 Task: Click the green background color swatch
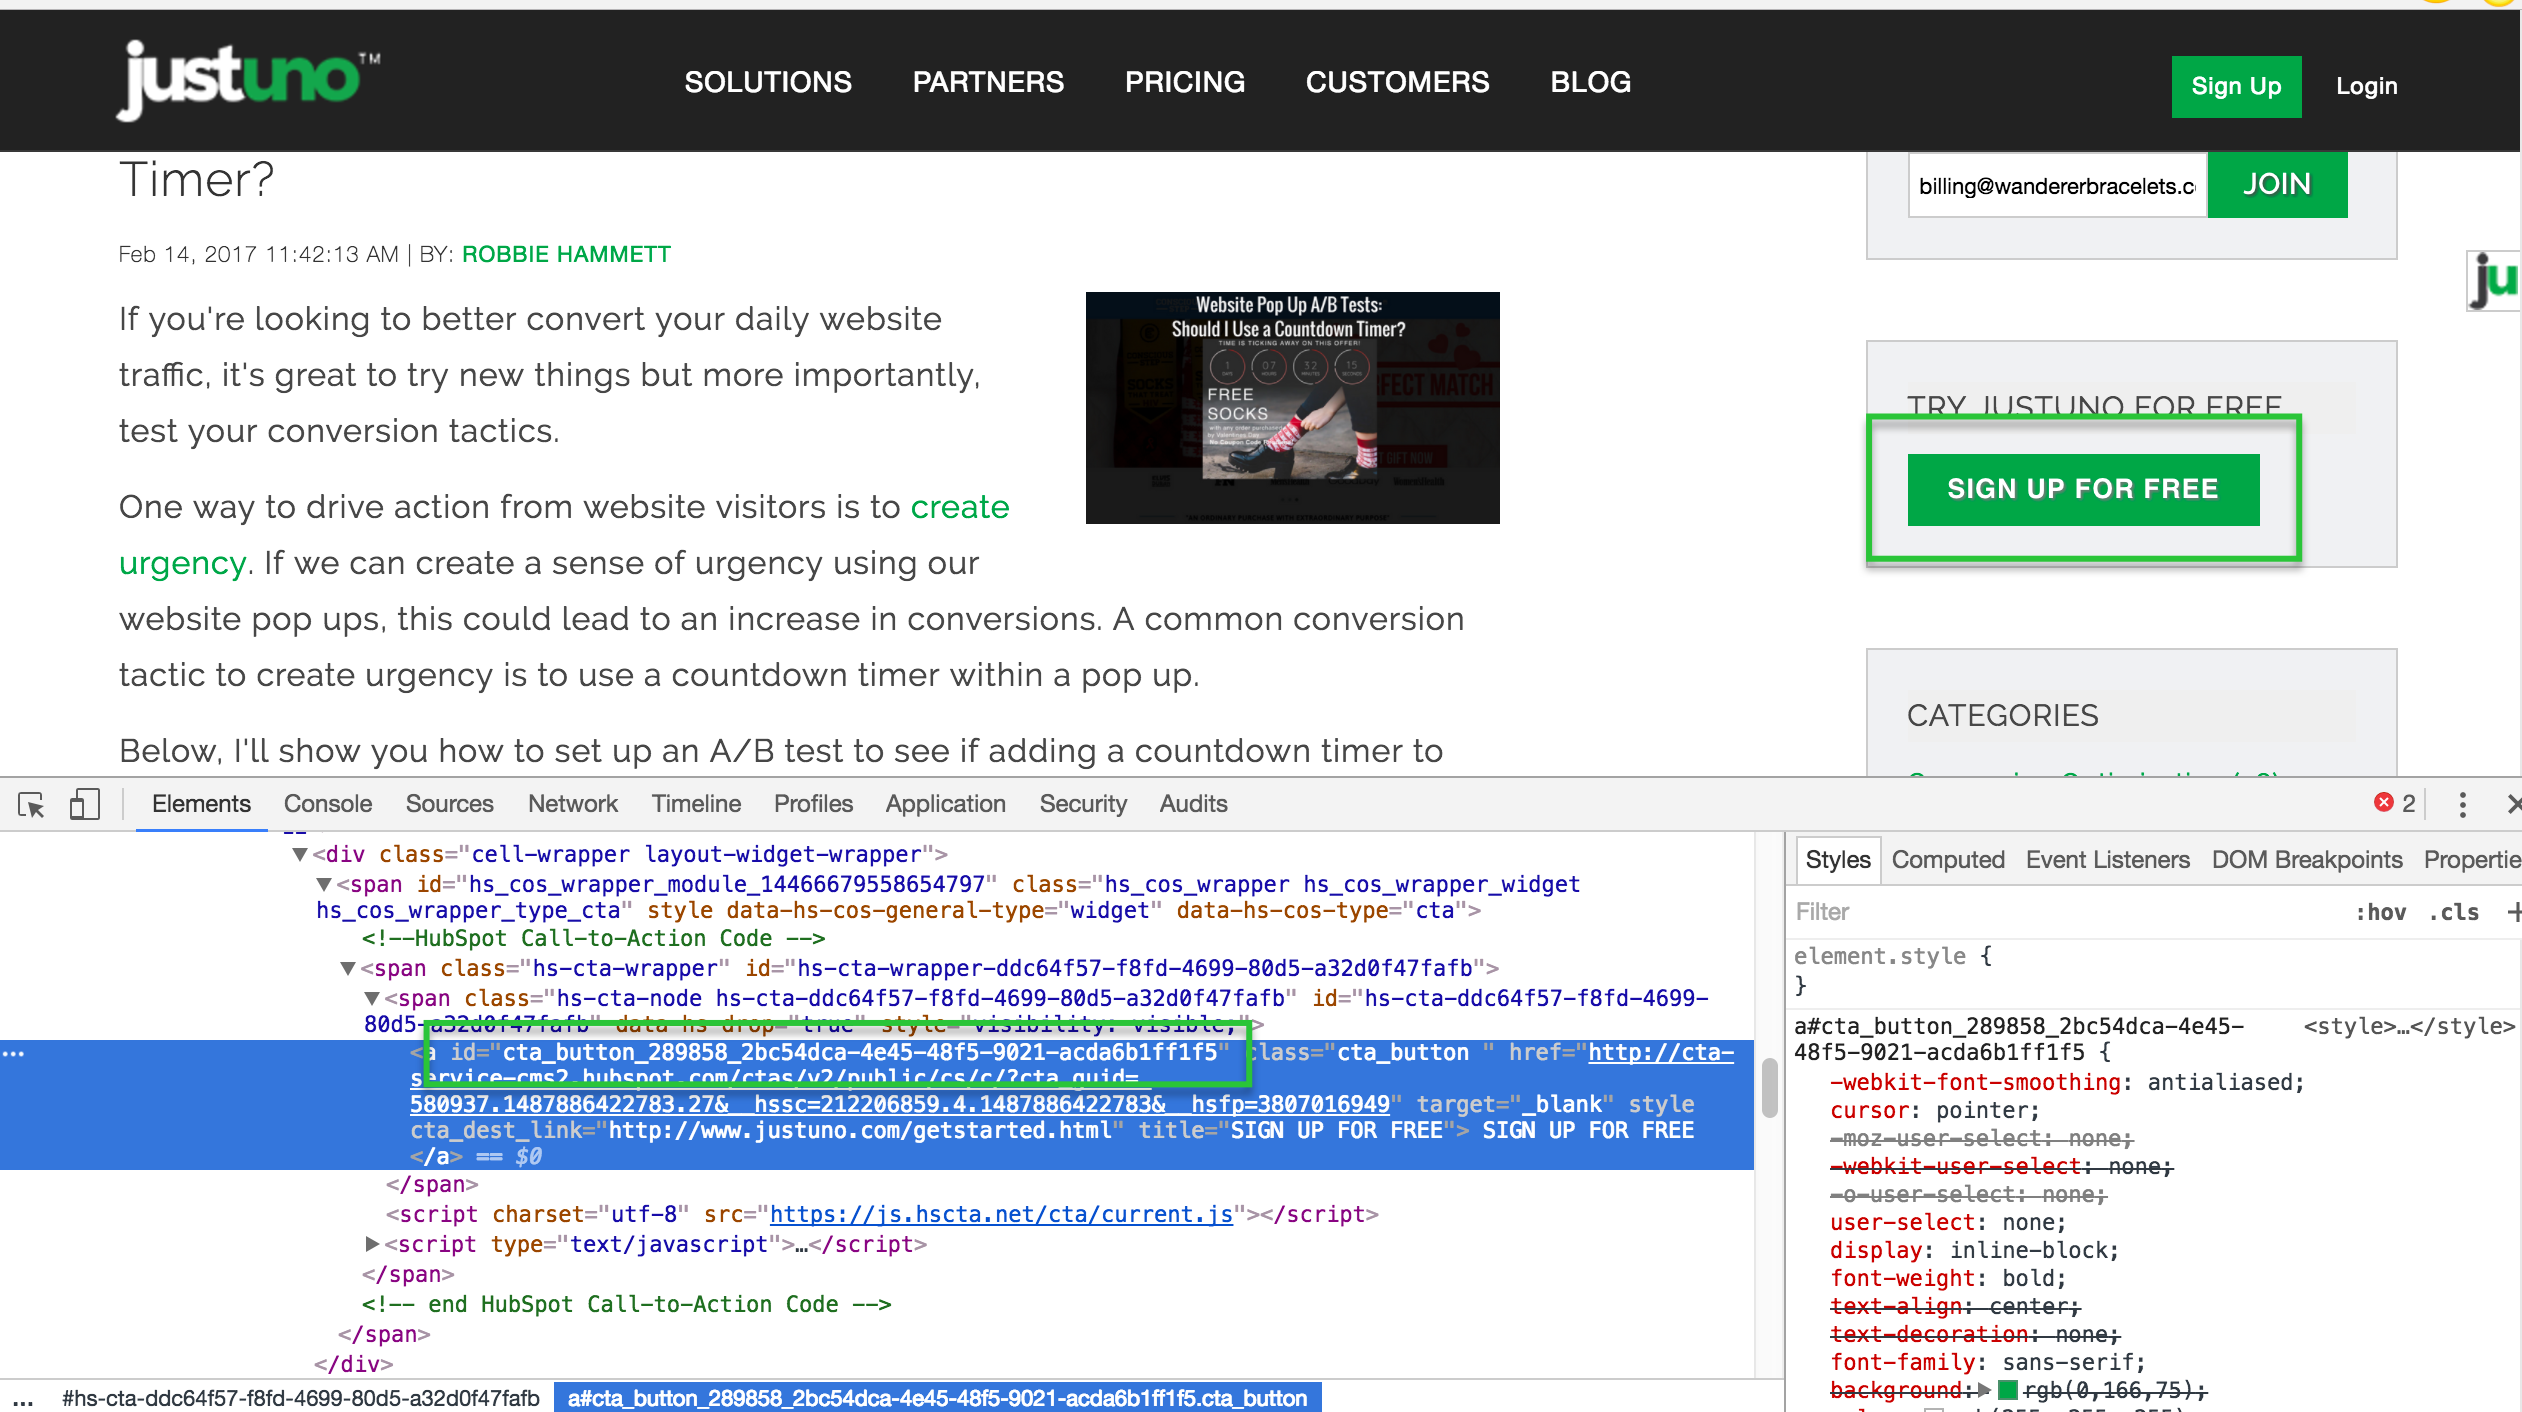[x=2007, y=1390]
